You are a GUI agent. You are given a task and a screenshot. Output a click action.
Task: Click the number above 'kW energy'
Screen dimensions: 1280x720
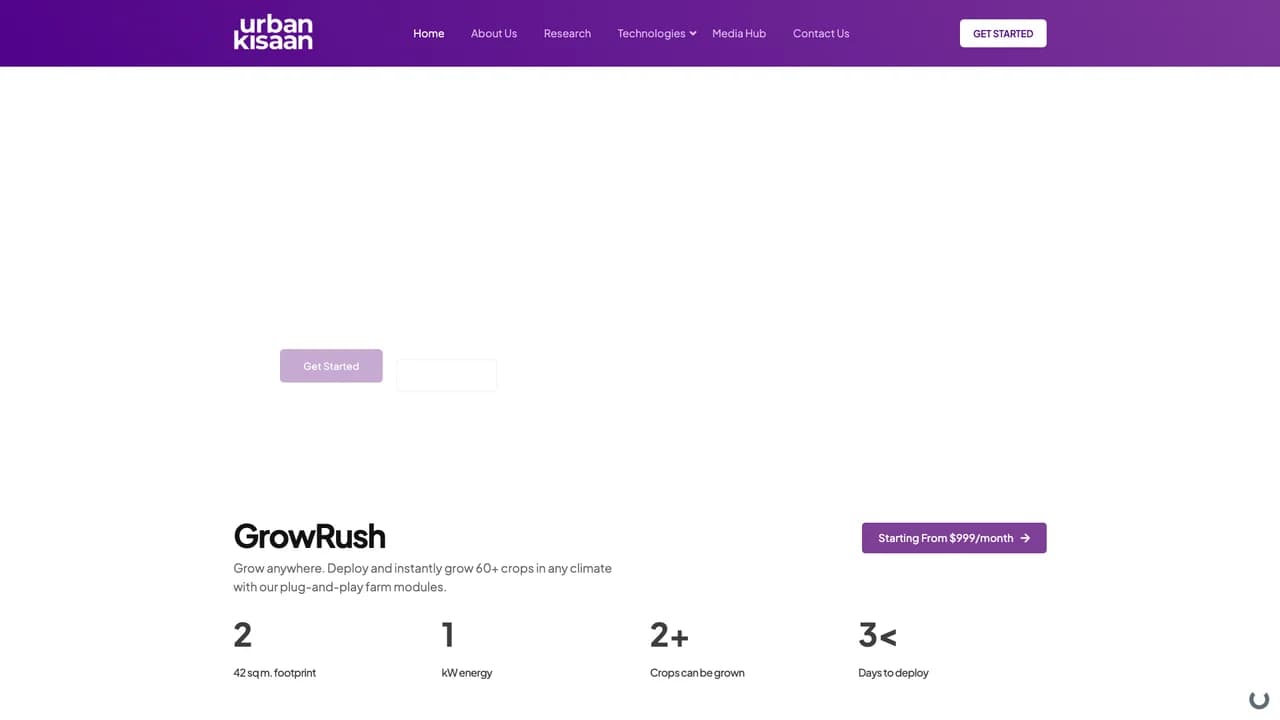tap(448, 635)
